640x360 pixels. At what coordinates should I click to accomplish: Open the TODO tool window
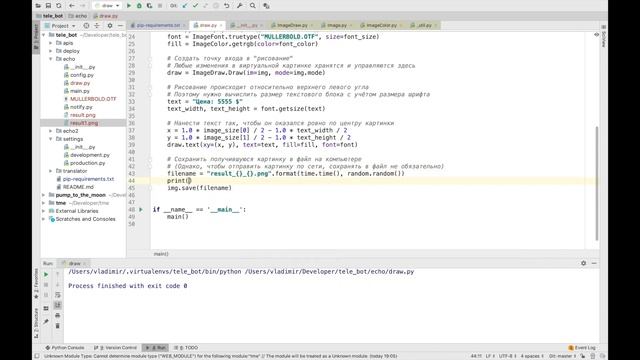(x=186, y=348)
